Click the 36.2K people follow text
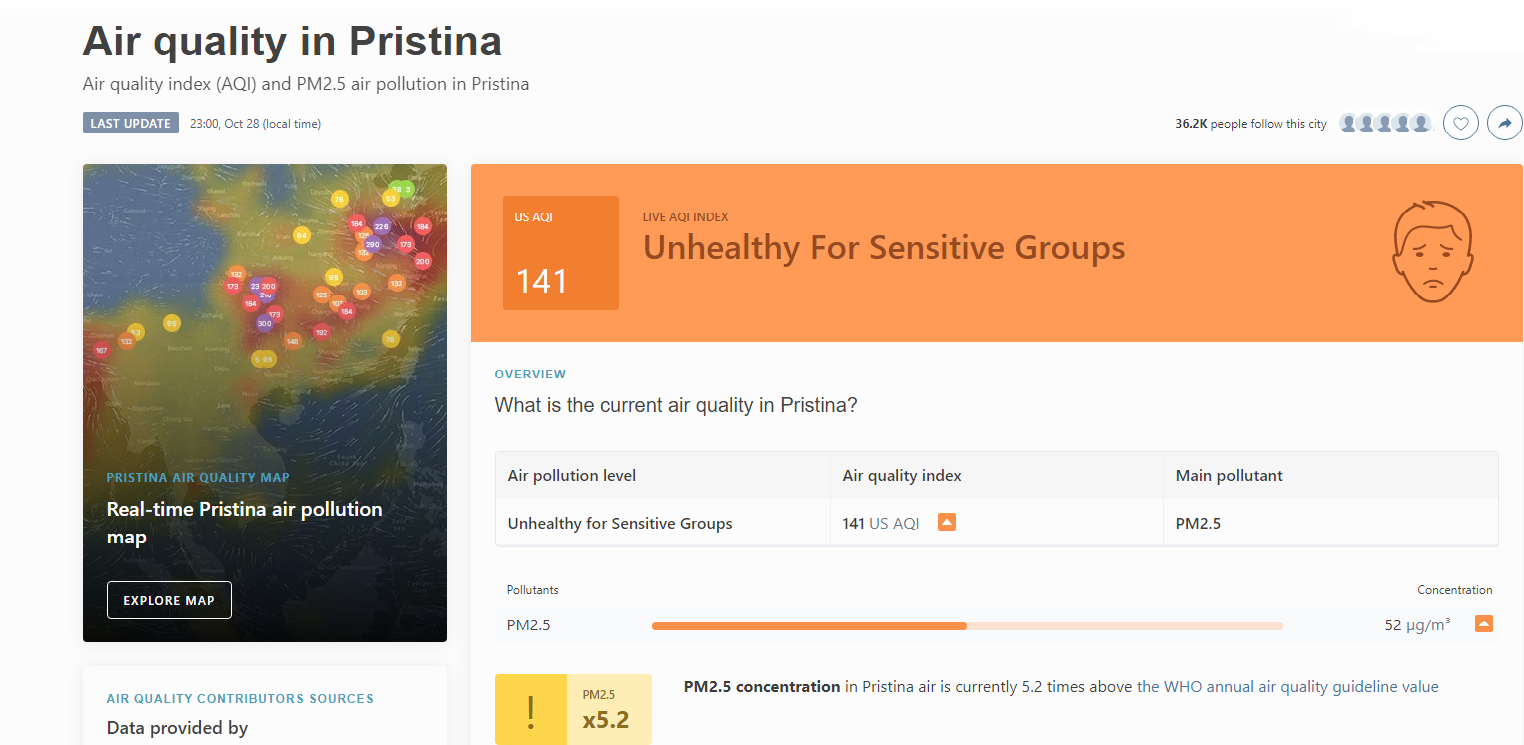 tap(1251, 124)
